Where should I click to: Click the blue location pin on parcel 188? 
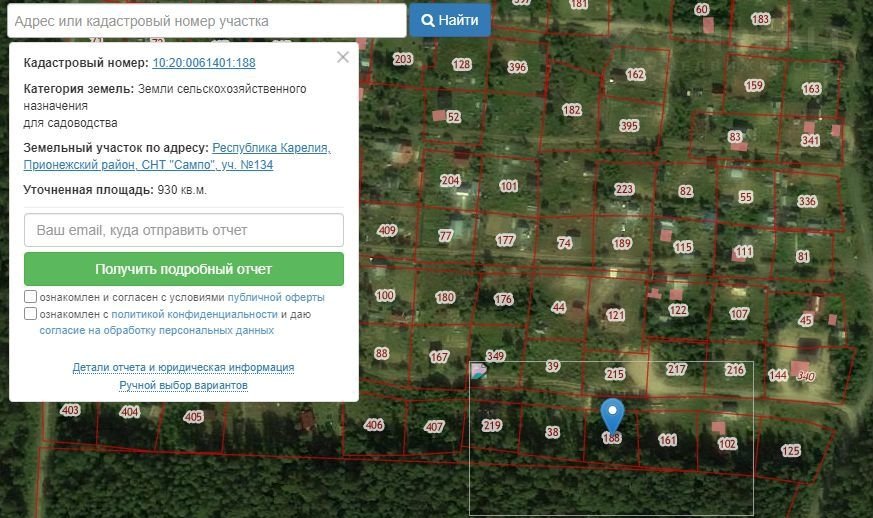click(612, 414)
